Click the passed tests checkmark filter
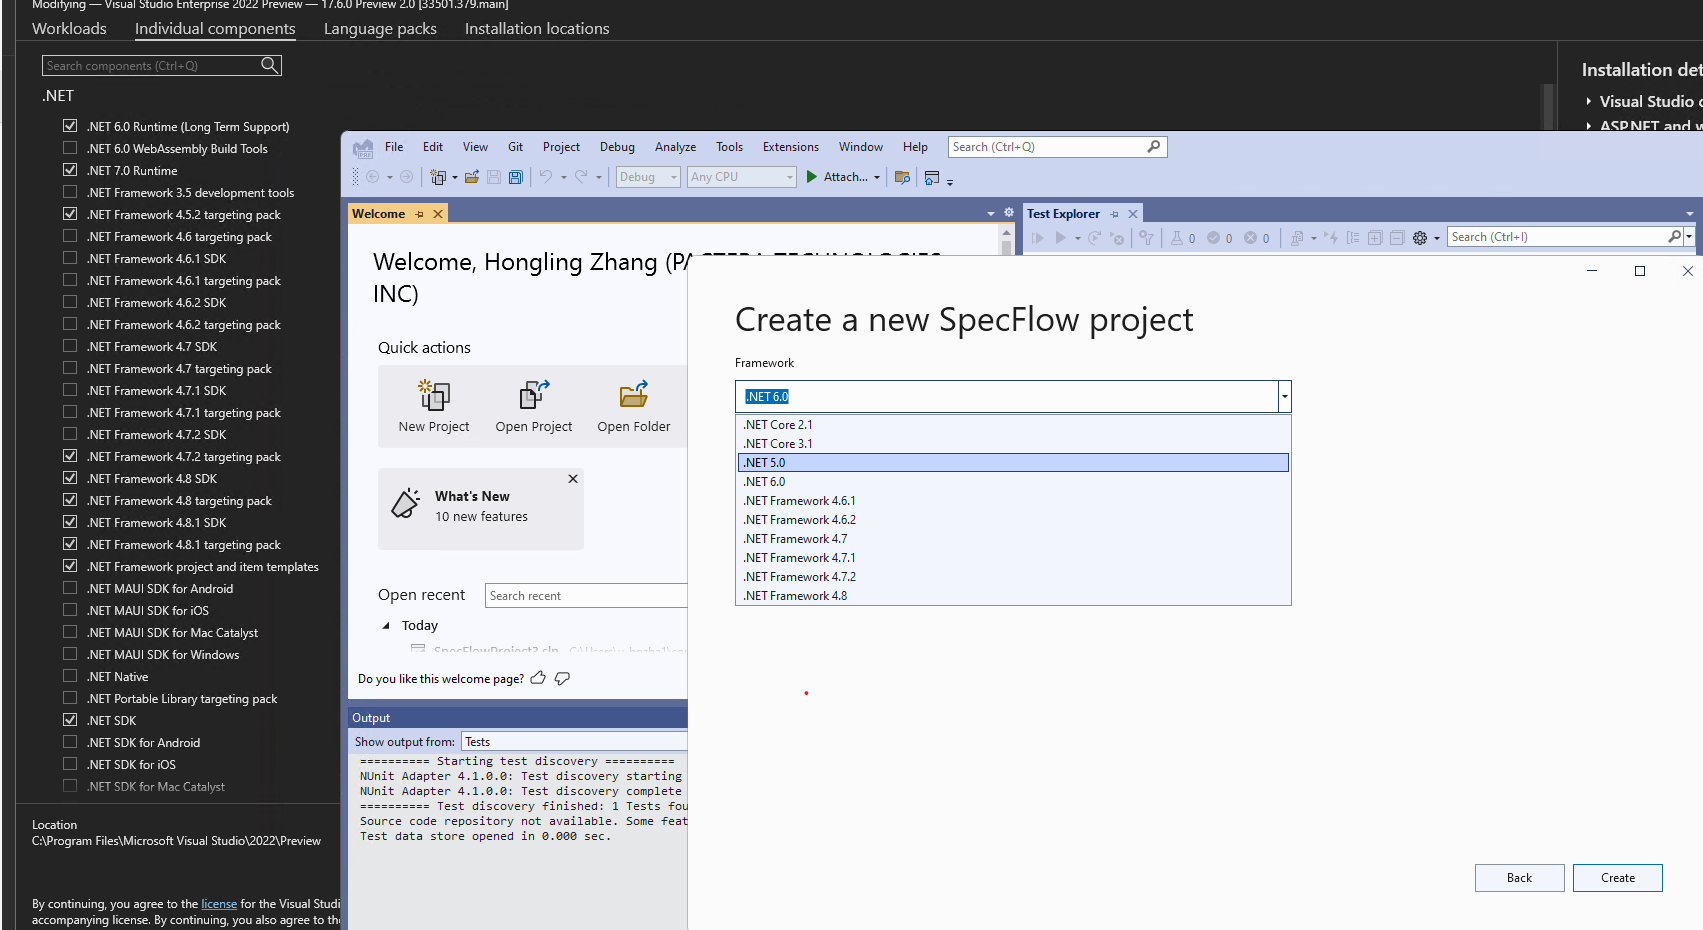 pos(1213,238)
